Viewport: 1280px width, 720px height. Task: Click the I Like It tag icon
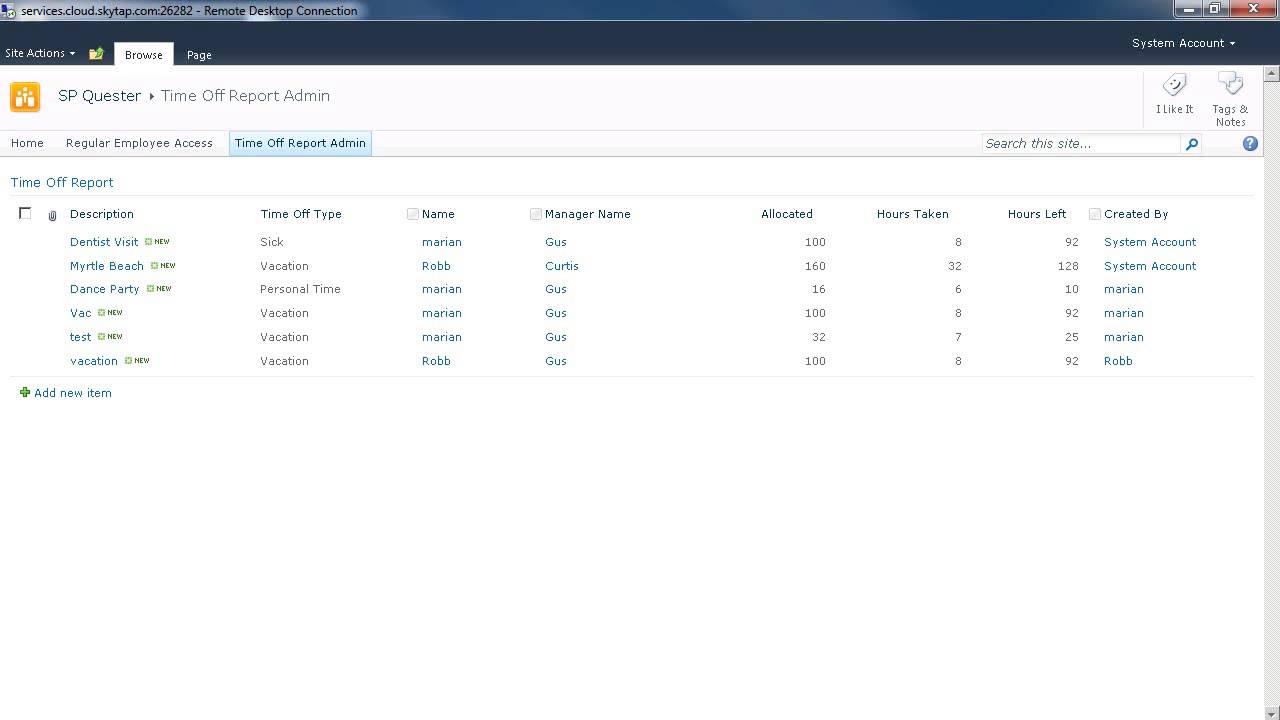(x=1175, y=85)
